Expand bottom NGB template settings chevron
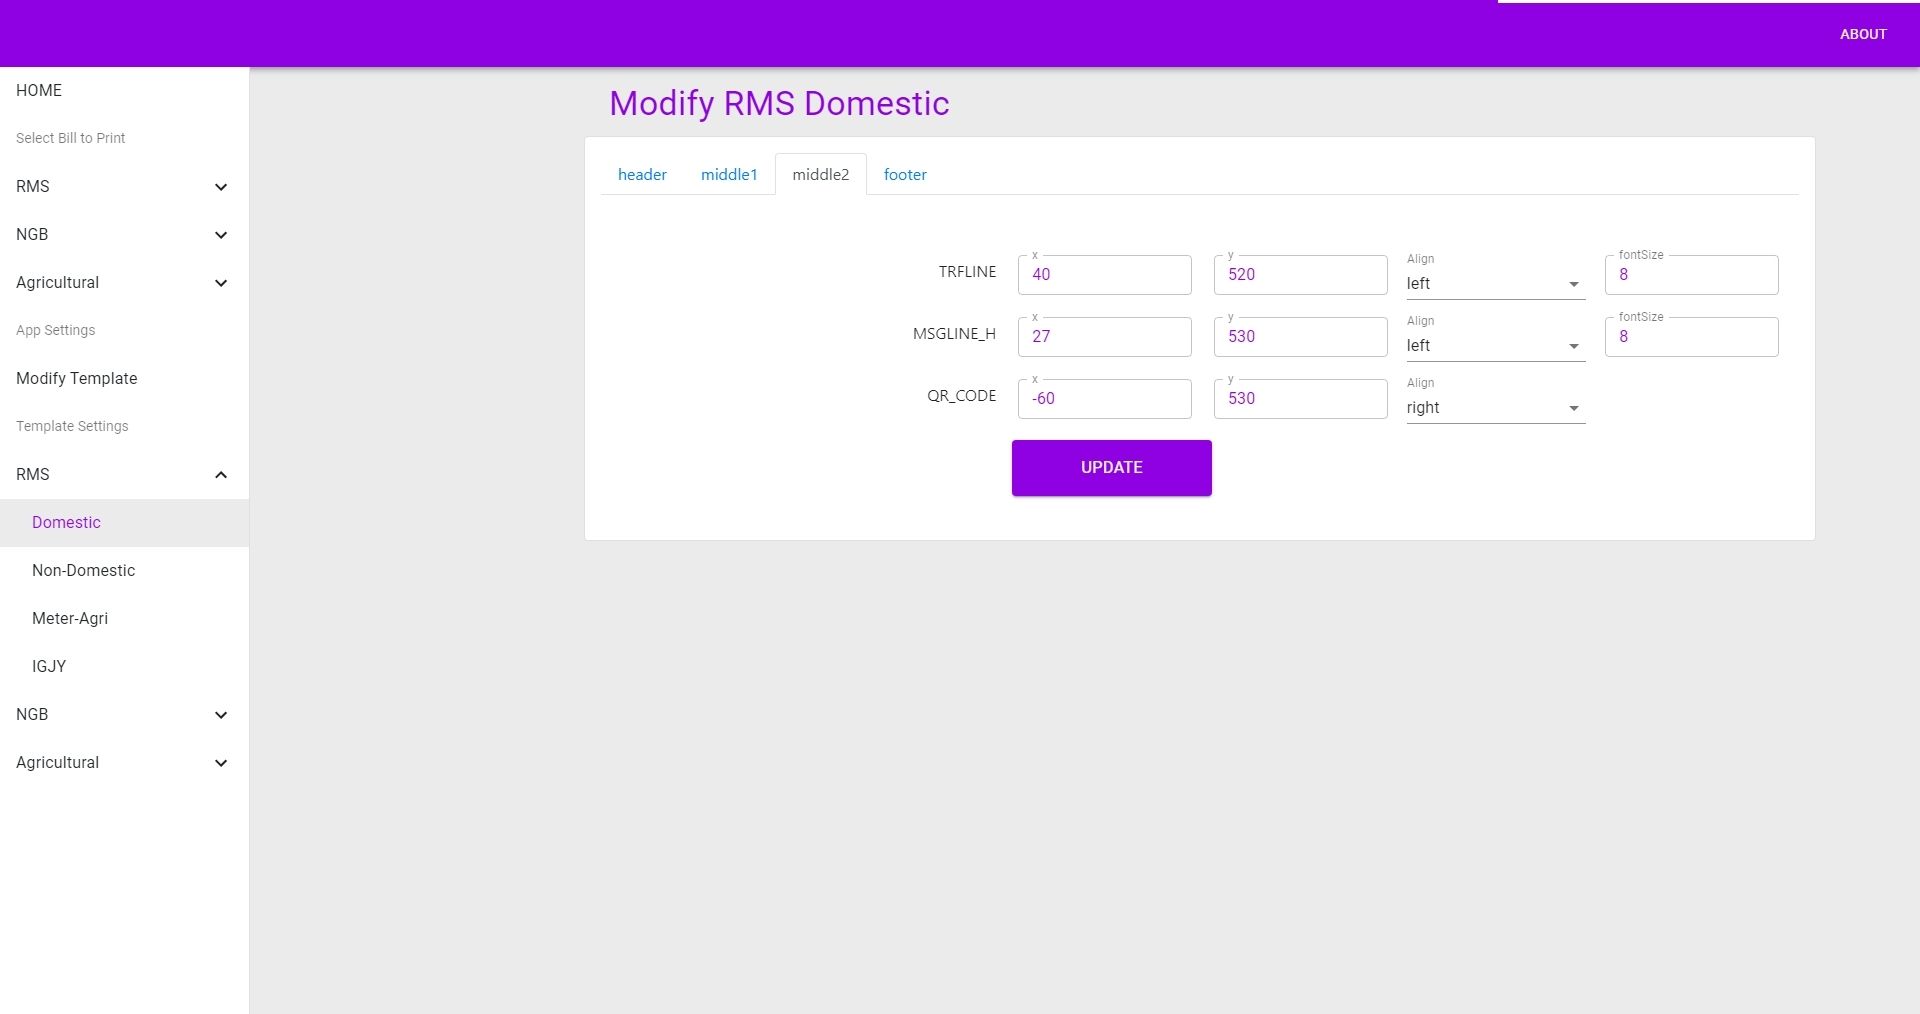 pos(221,715)
